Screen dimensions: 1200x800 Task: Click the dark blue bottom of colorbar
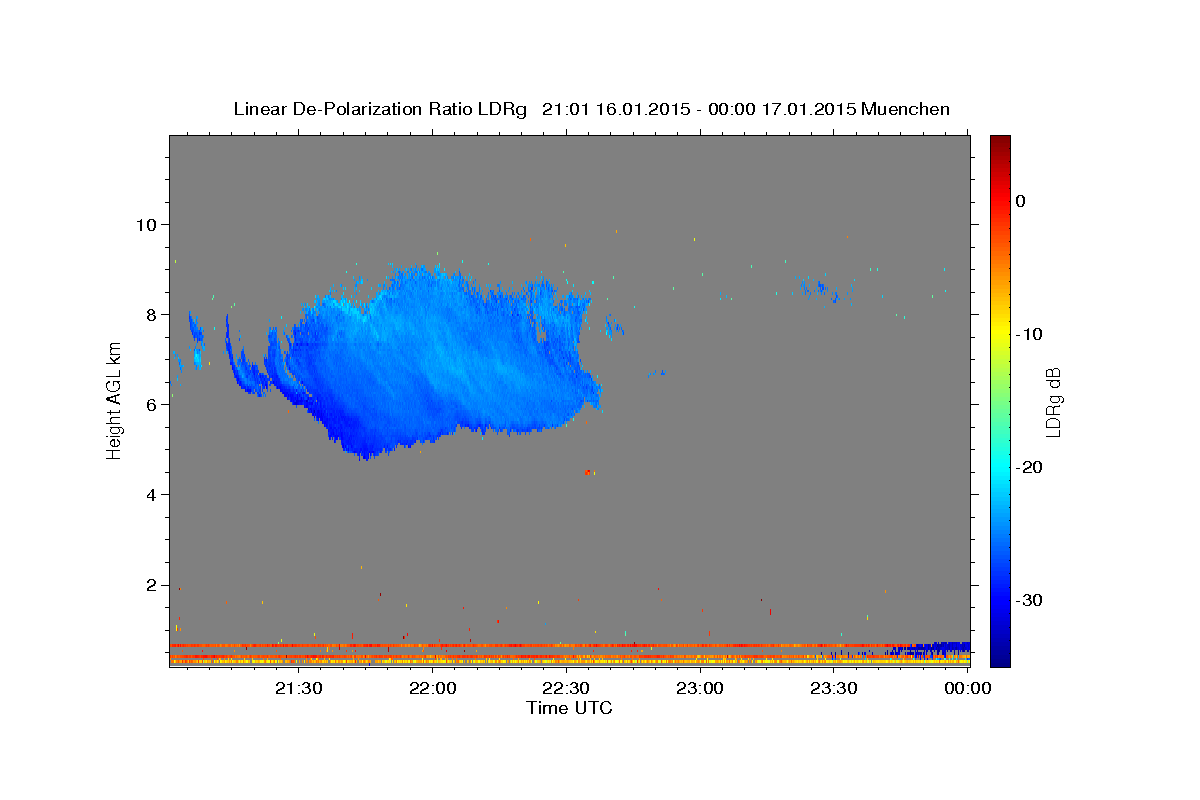pyautogui.click(x=1000, y=658)
